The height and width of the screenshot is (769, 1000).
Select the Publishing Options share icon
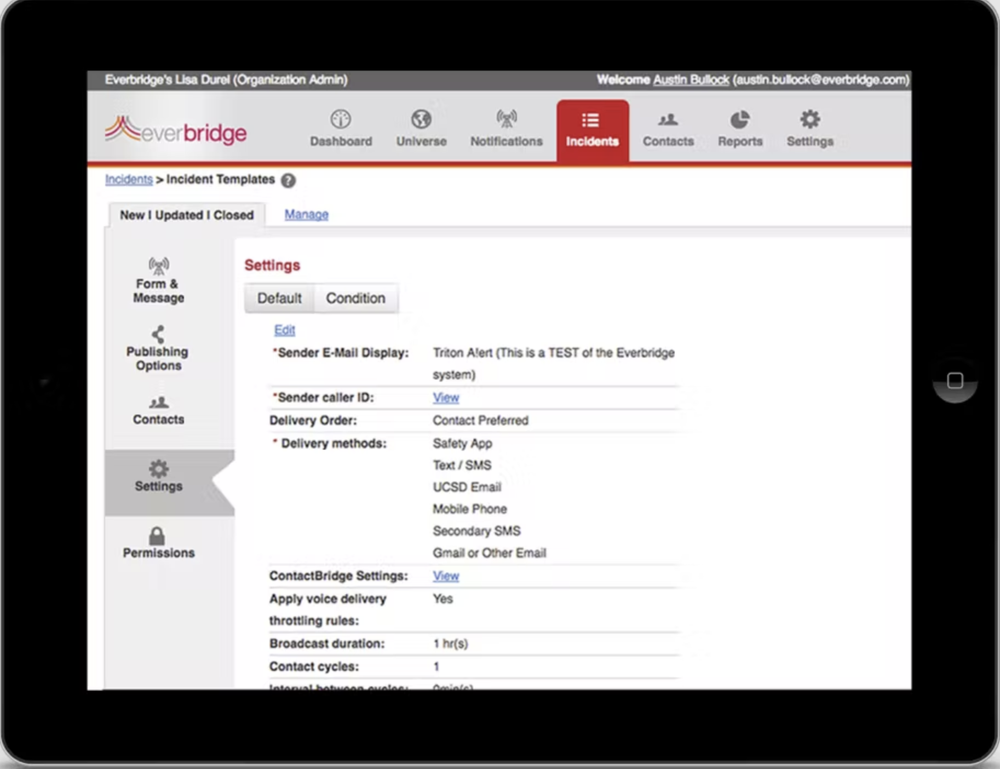(158, 334)
